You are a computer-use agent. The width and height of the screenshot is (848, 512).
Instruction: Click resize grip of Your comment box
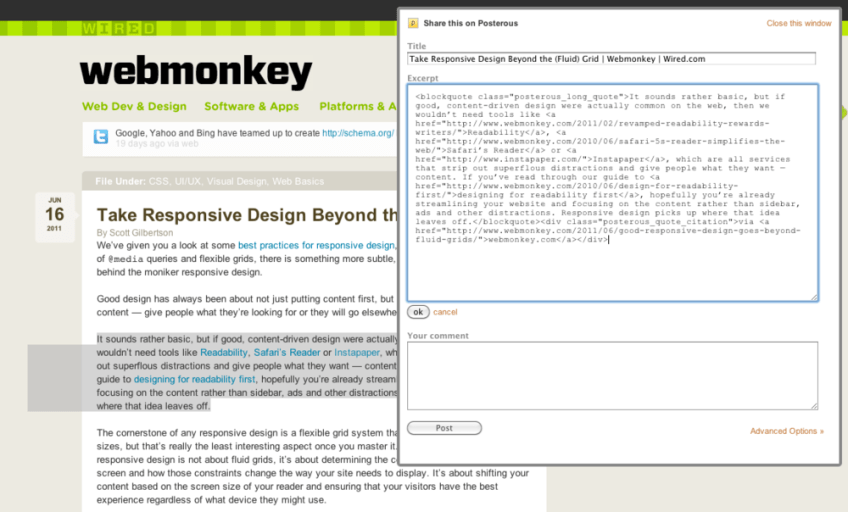coord(813,405)
